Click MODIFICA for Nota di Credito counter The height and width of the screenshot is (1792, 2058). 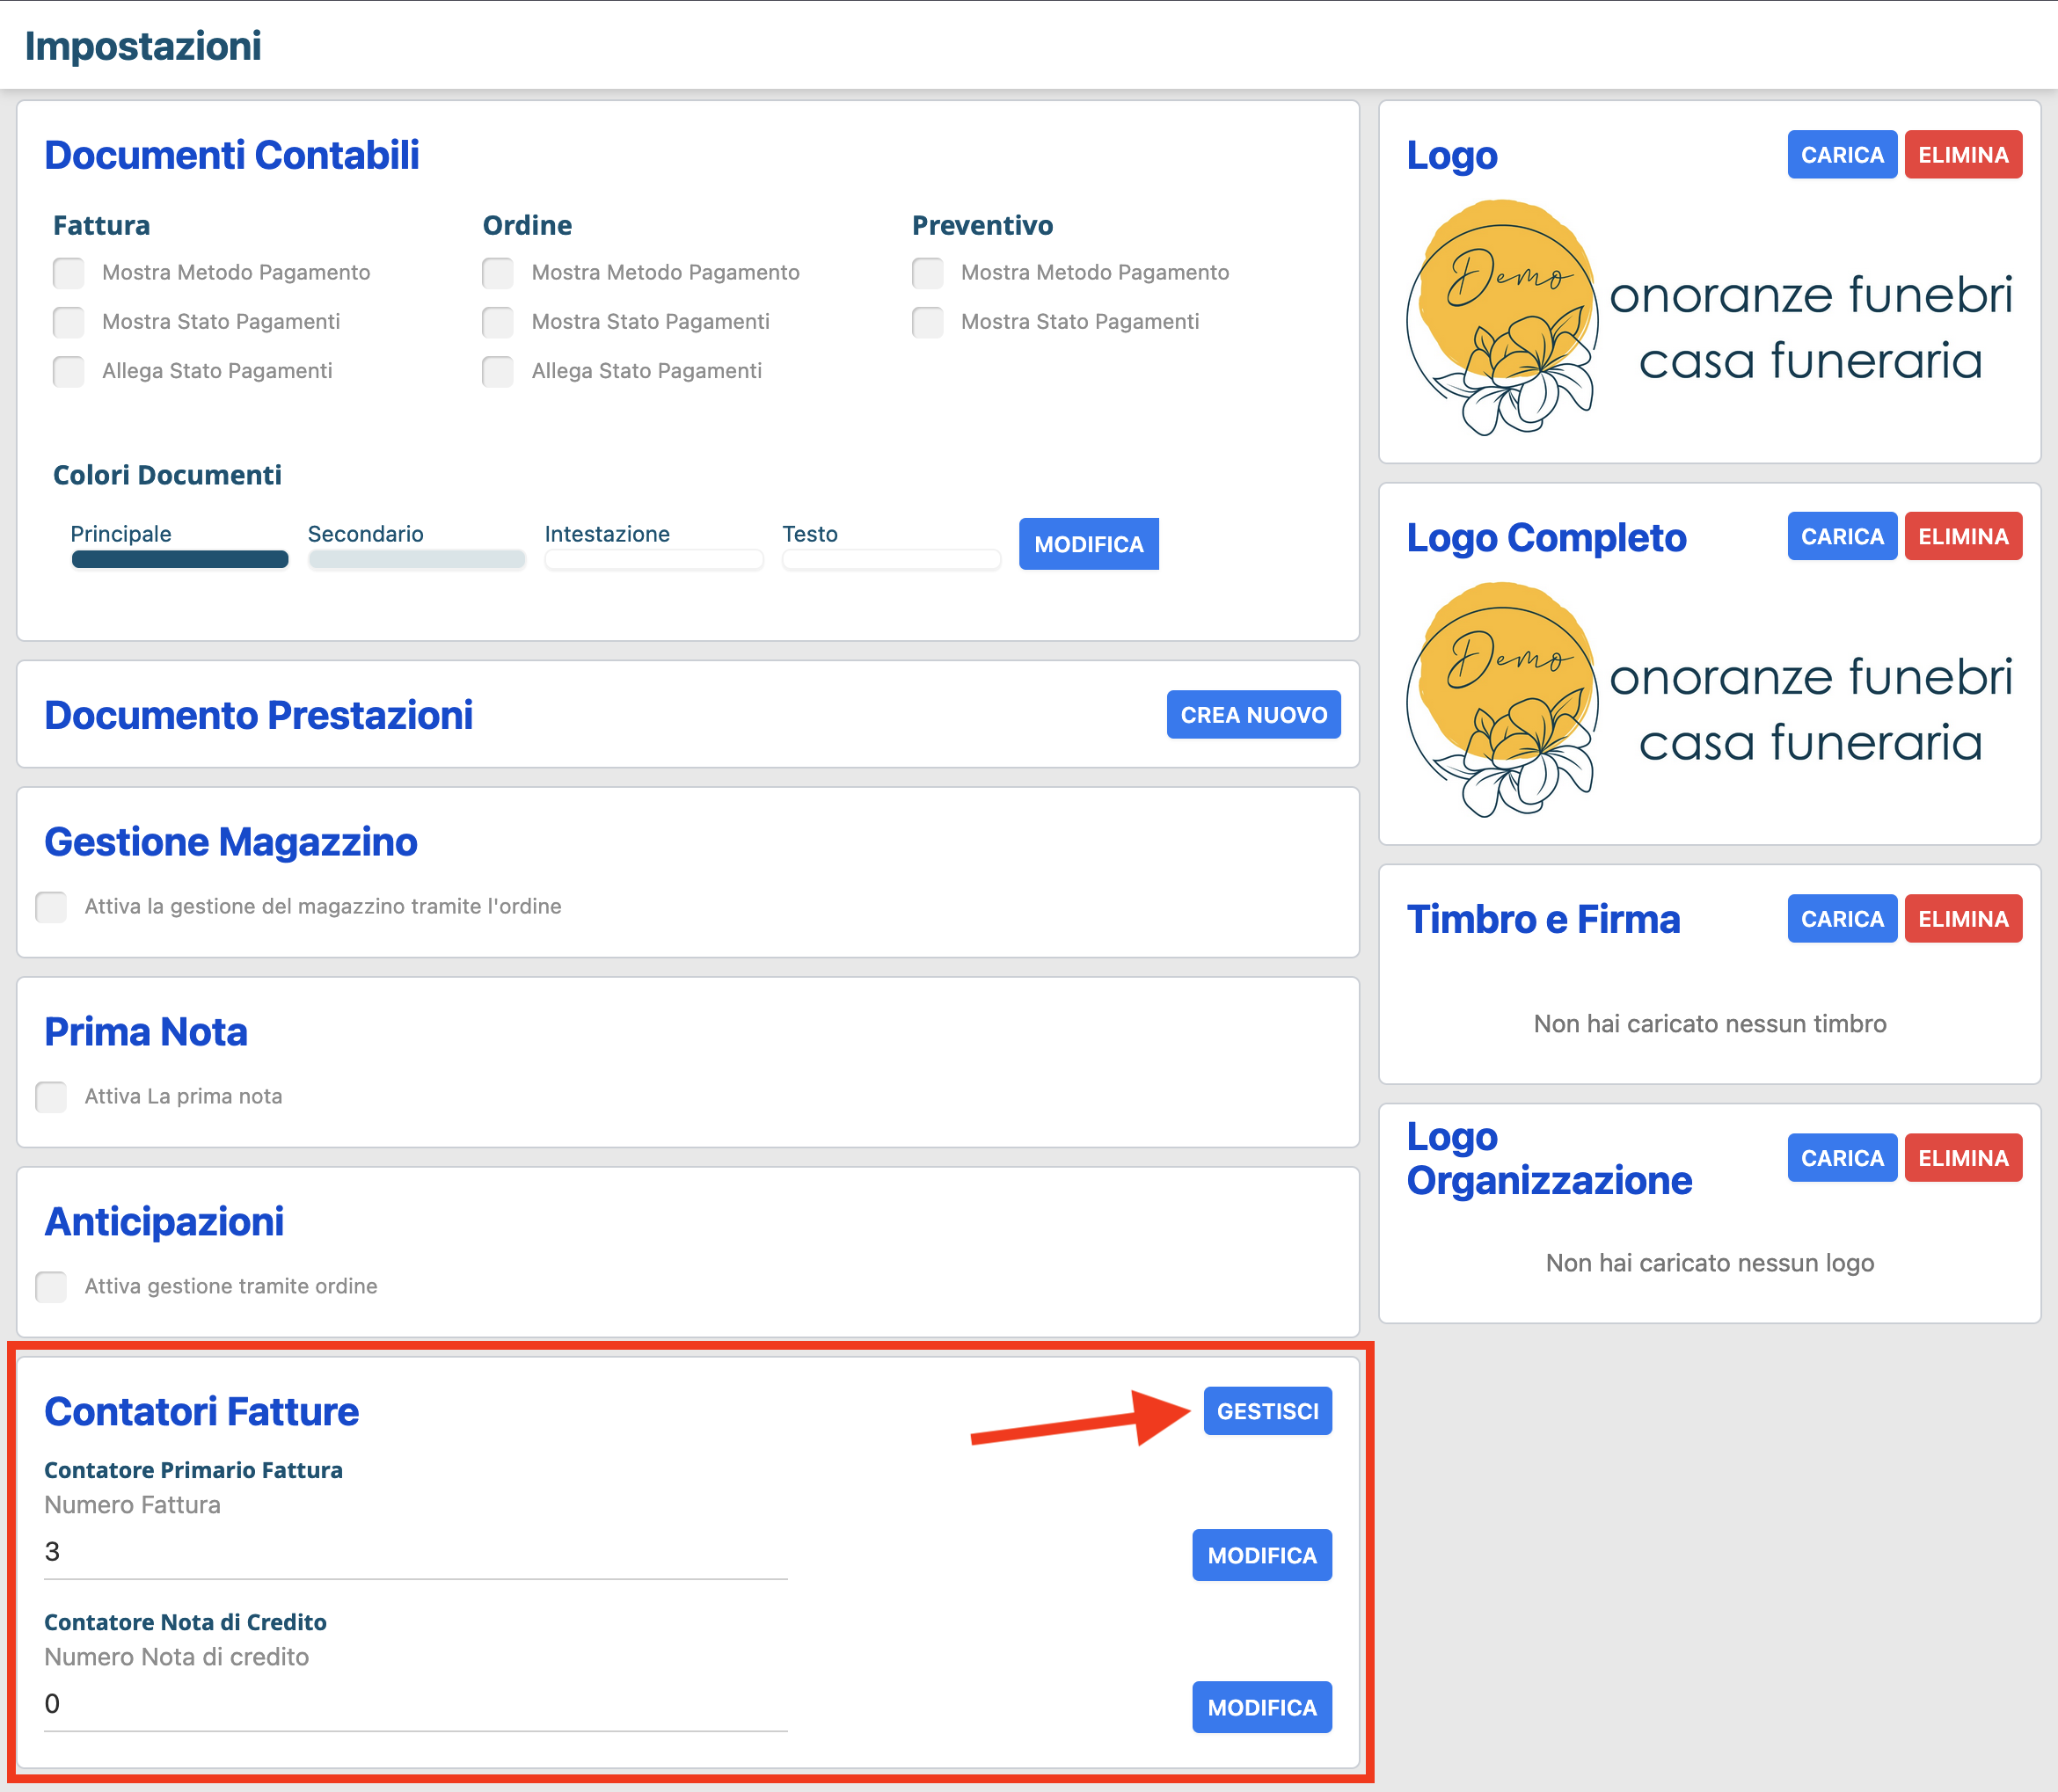click(1261, 1707)
